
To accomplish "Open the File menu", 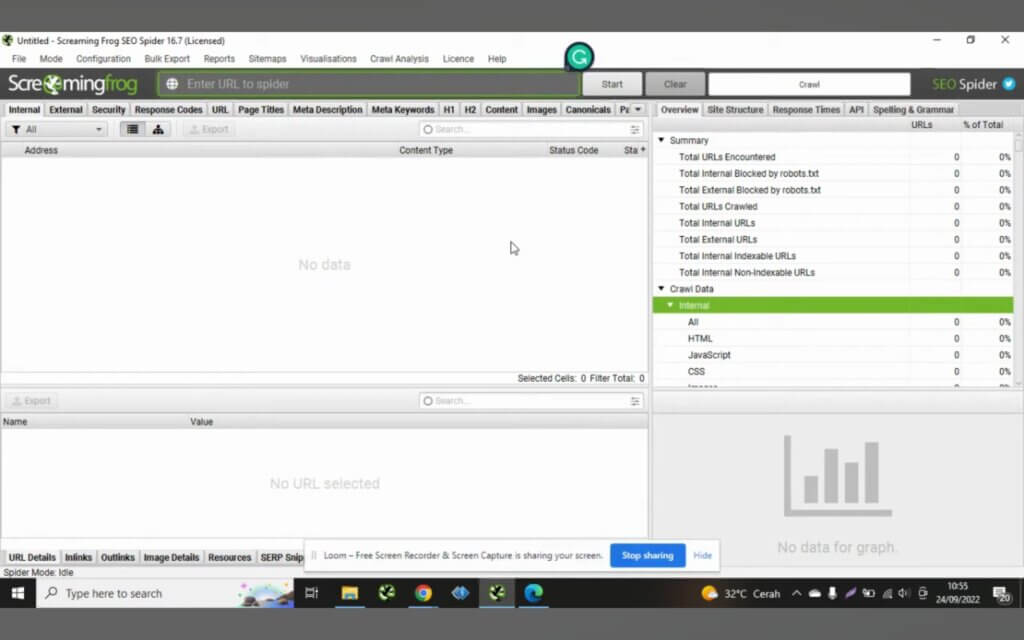I will pyautogui.click(x=19, y=59).
